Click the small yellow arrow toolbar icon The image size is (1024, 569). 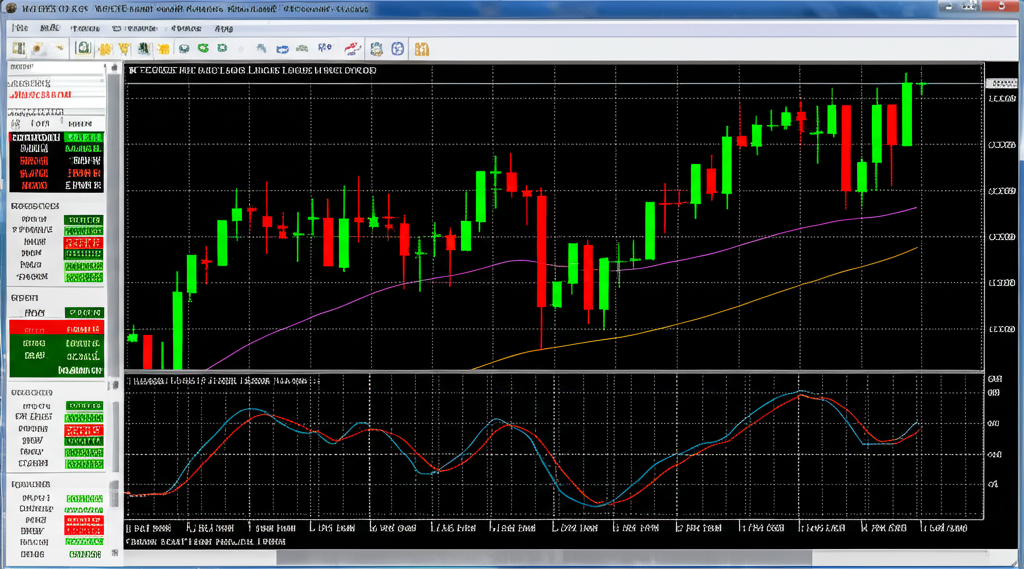coord(59,48)
